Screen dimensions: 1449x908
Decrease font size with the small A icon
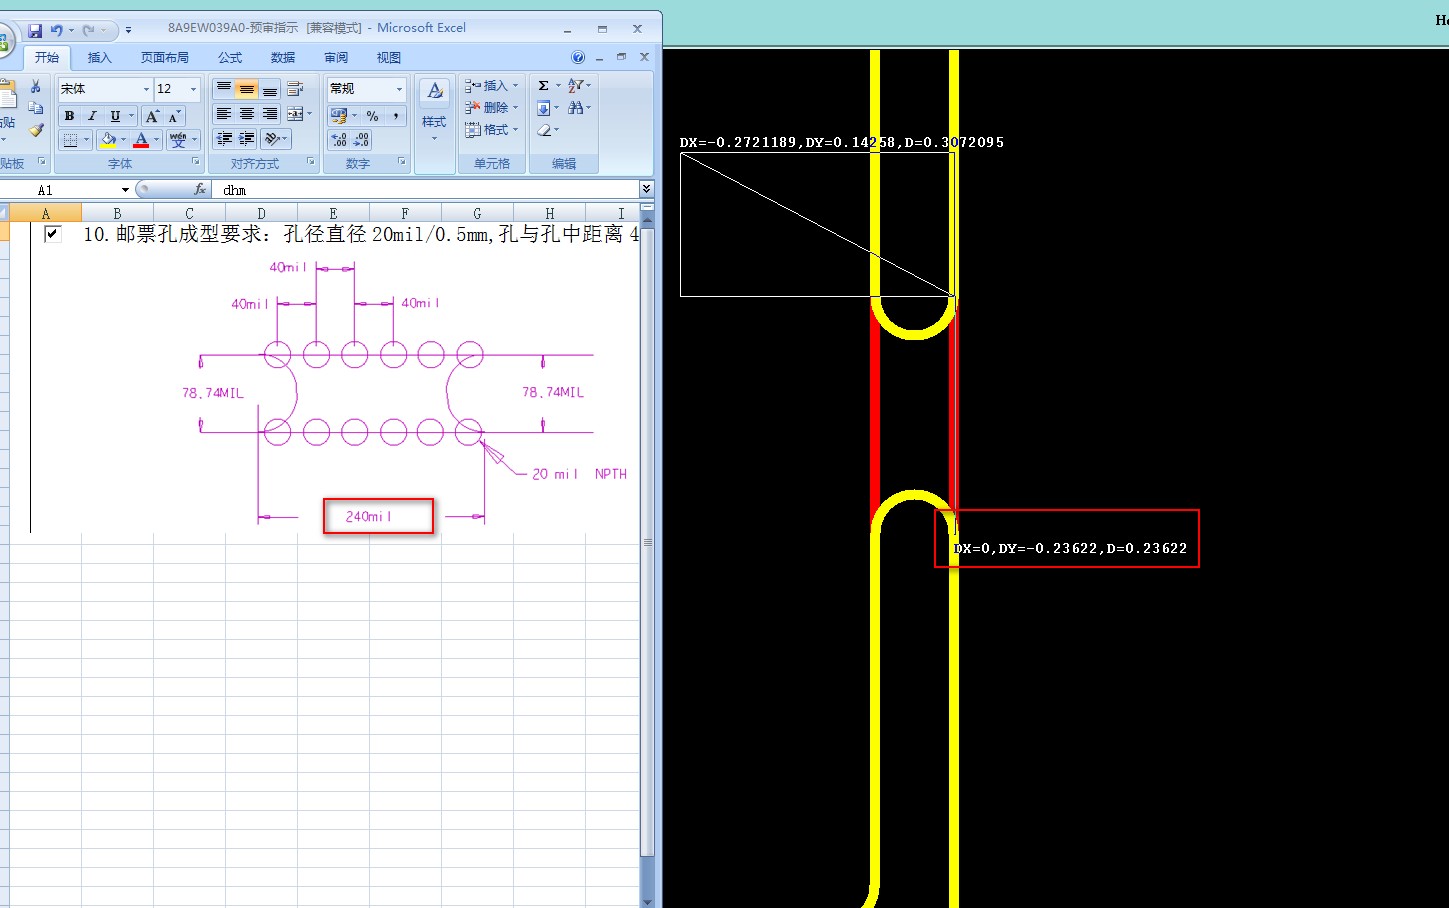click(174, 116)
